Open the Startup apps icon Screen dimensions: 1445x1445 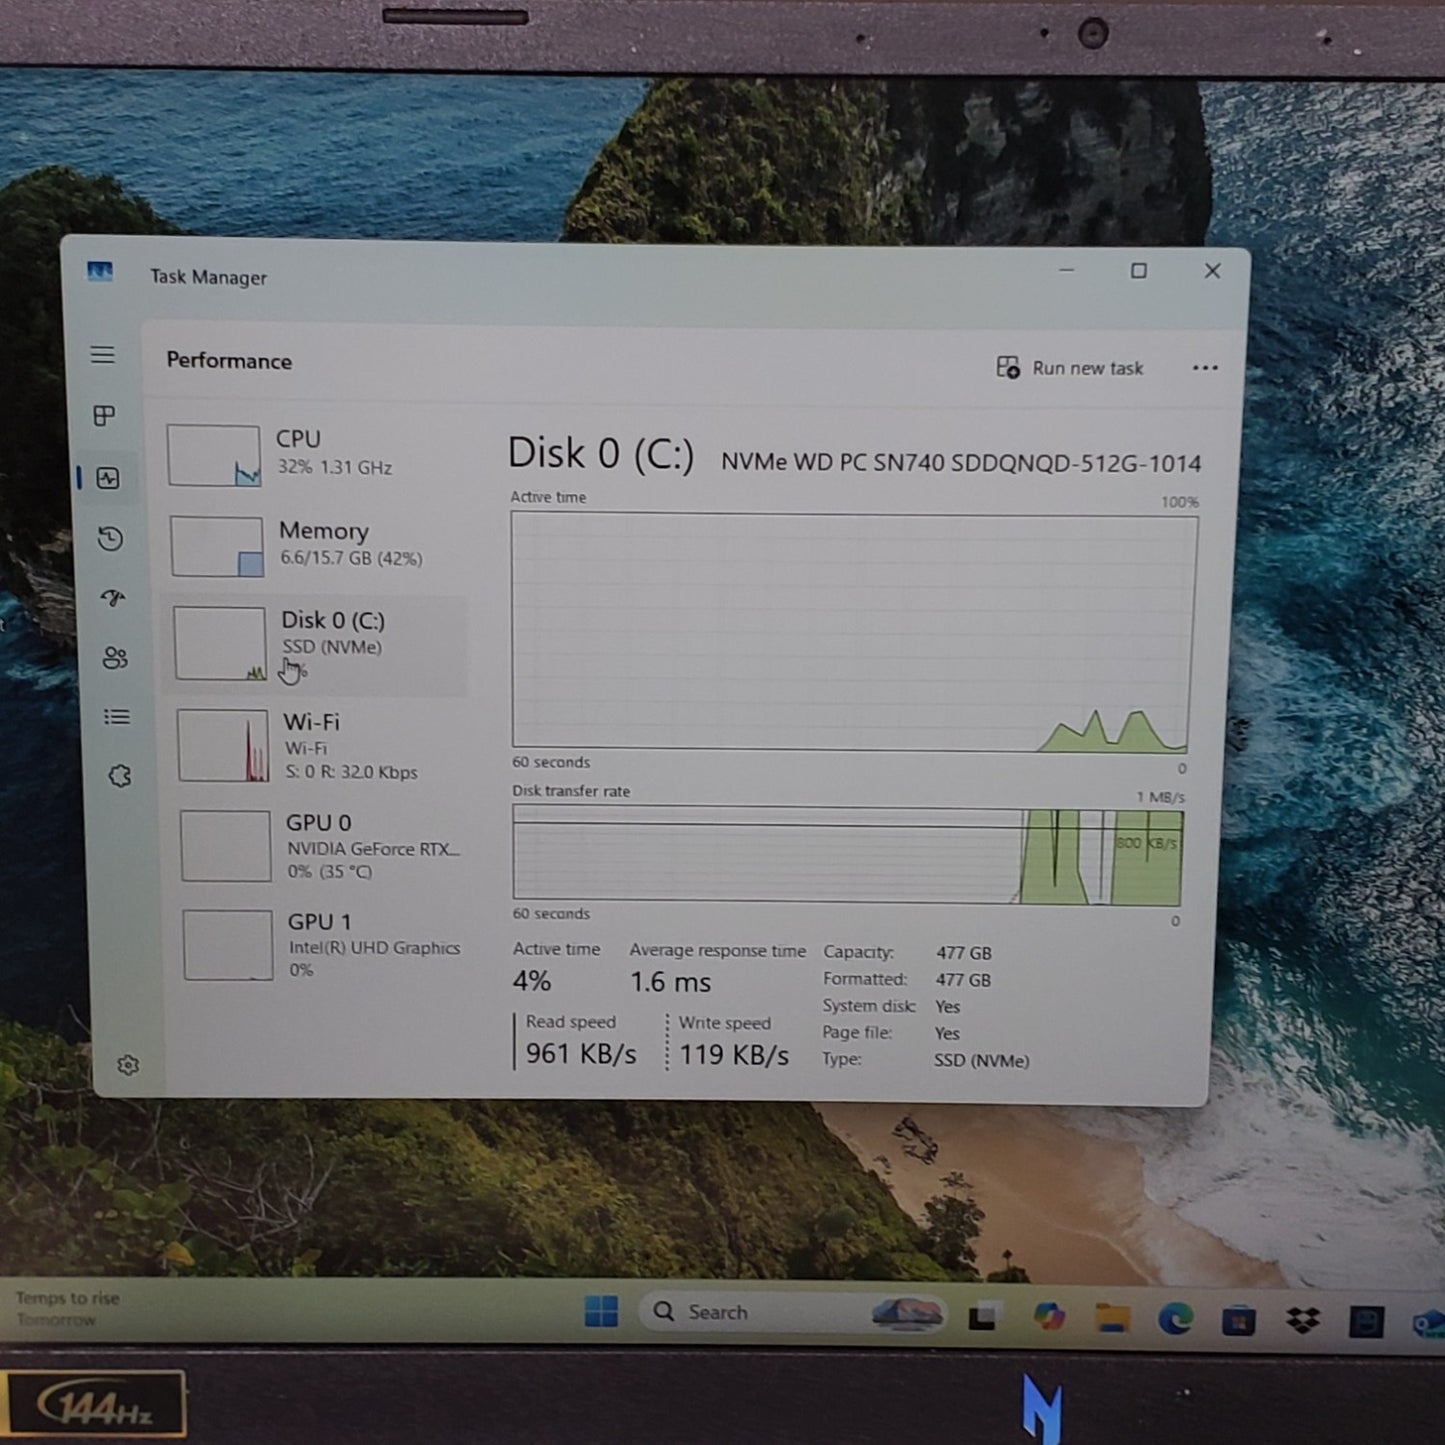point(113,598)
